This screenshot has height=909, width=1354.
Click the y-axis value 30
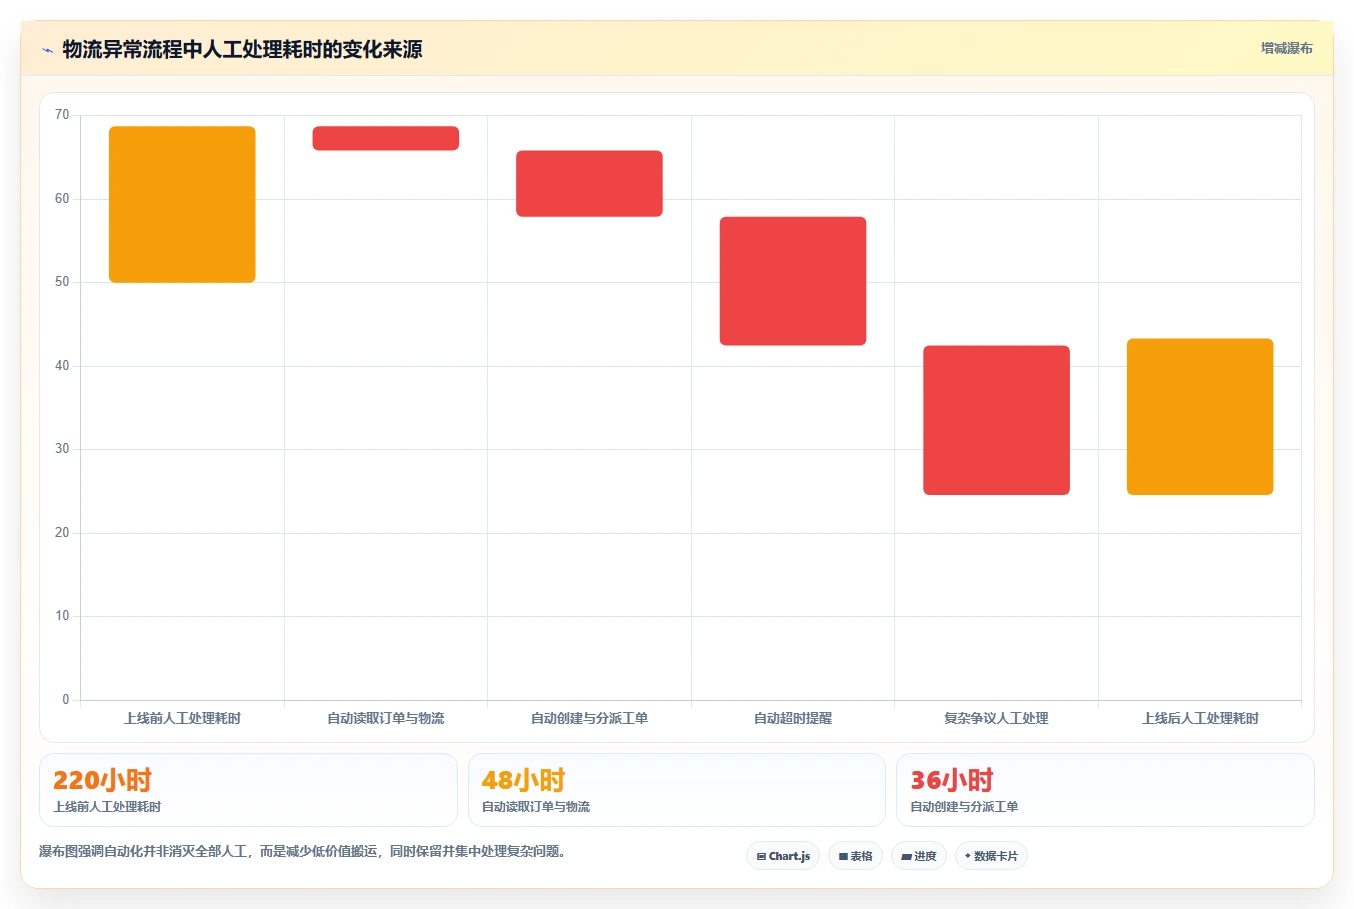(x=62, y=449)
